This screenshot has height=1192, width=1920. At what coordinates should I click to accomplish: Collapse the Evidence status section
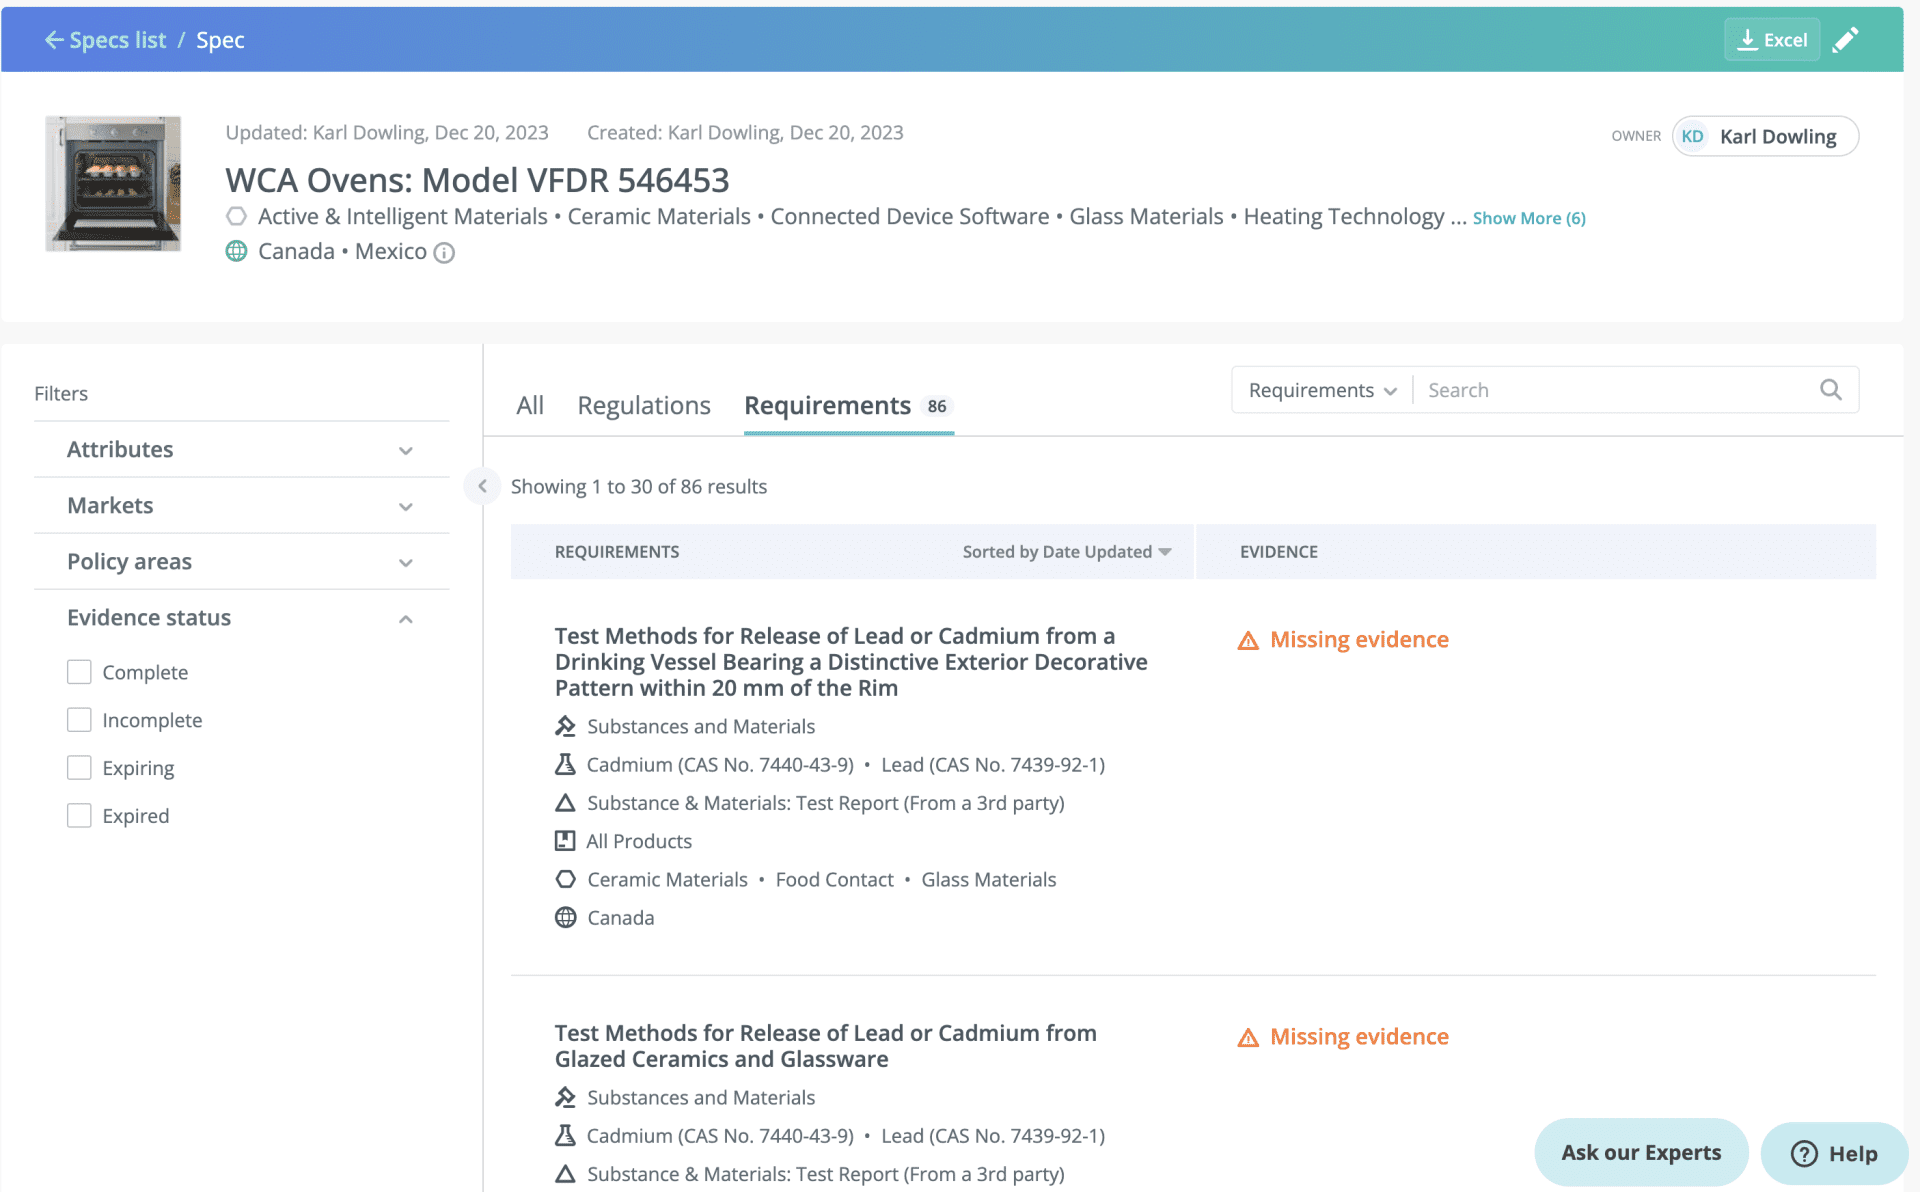pos(405,617)
